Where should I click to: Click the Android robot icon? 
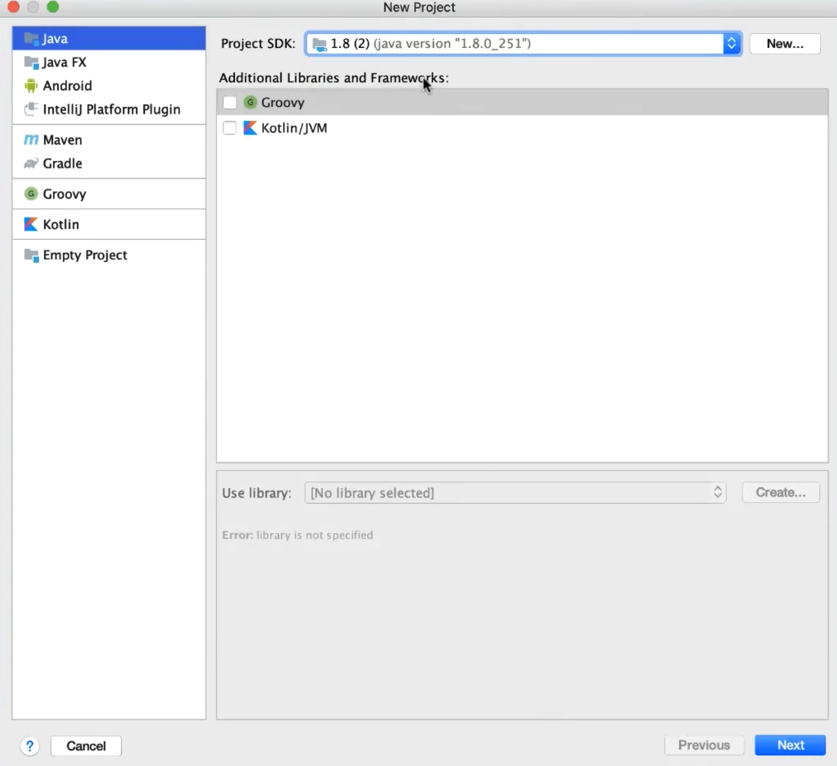tap(31, 85)
